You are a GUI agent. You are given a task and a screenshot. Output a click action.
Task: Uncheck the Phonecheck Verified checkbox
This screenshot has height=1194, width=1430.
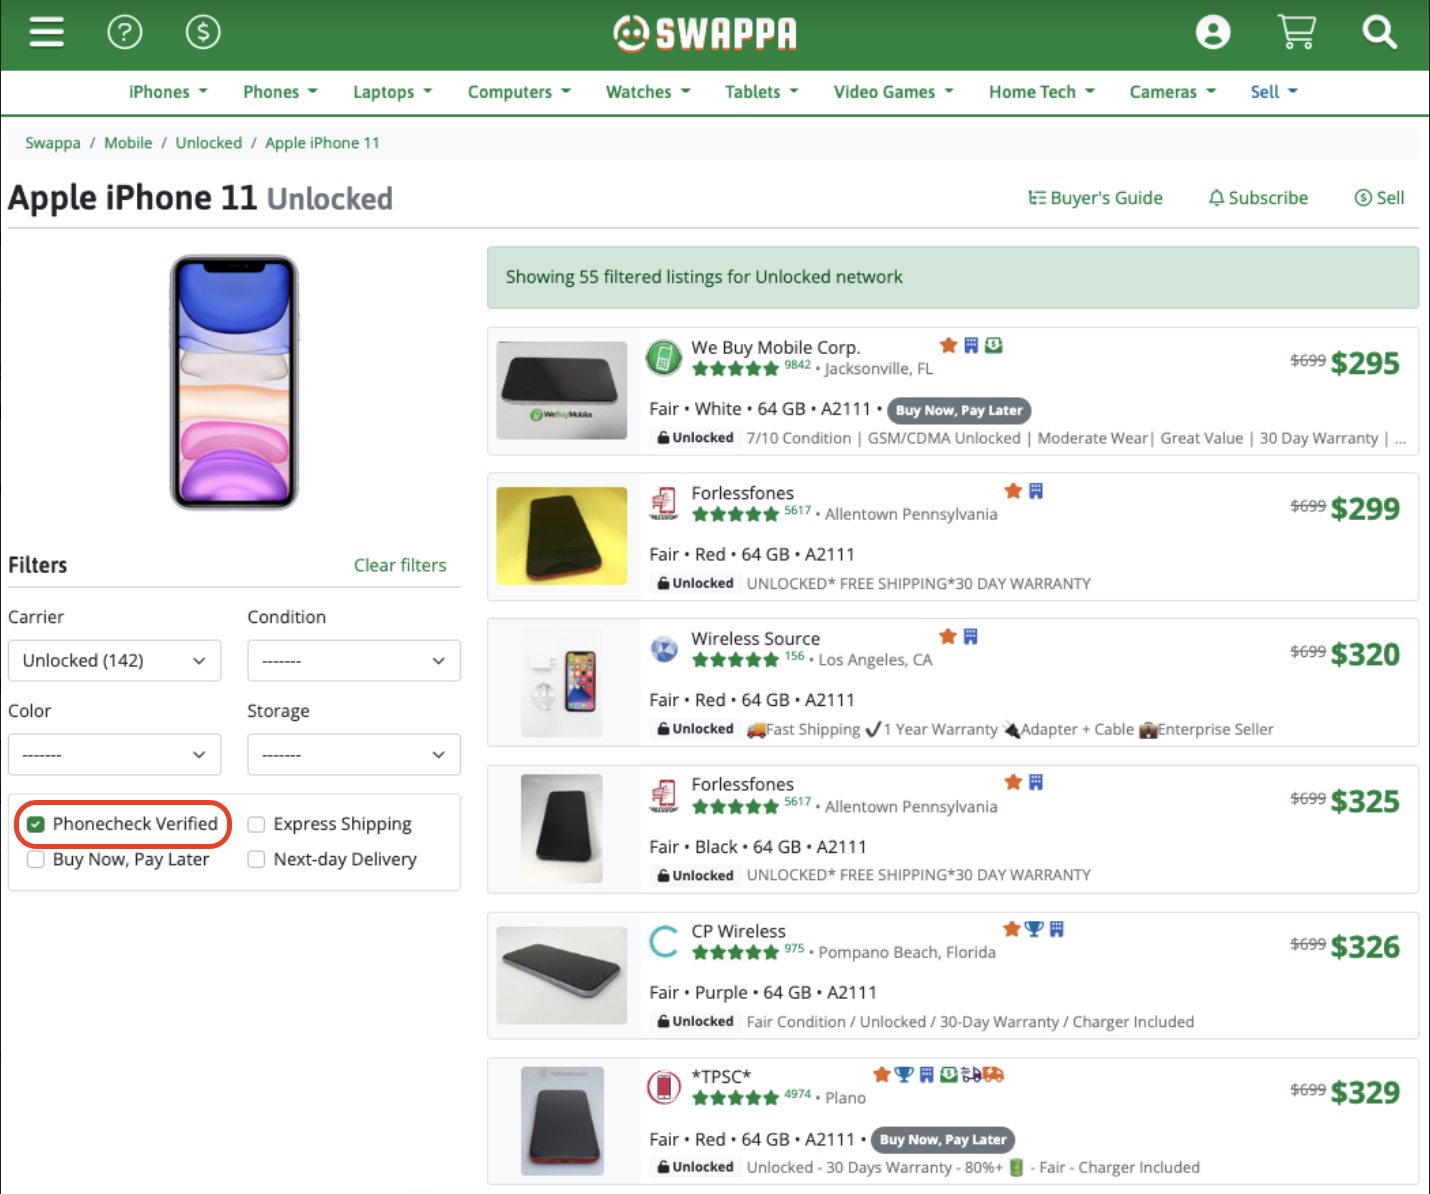[x=37, y=825]
